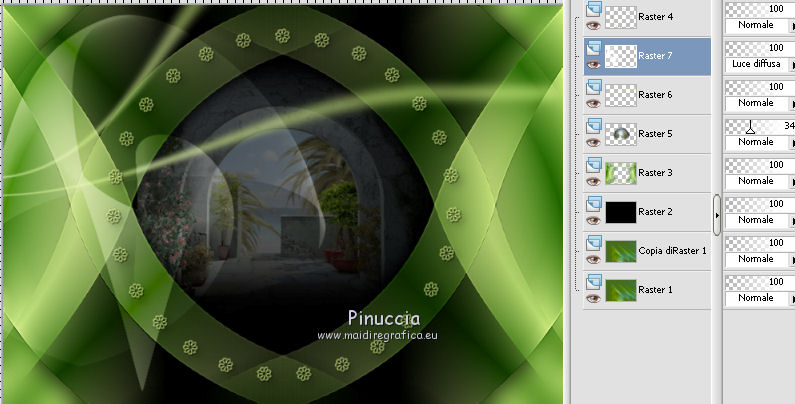Adjust Raster 2 opacity slider
This screenshot has width=795, height=404.
click(x=760, y=204)
